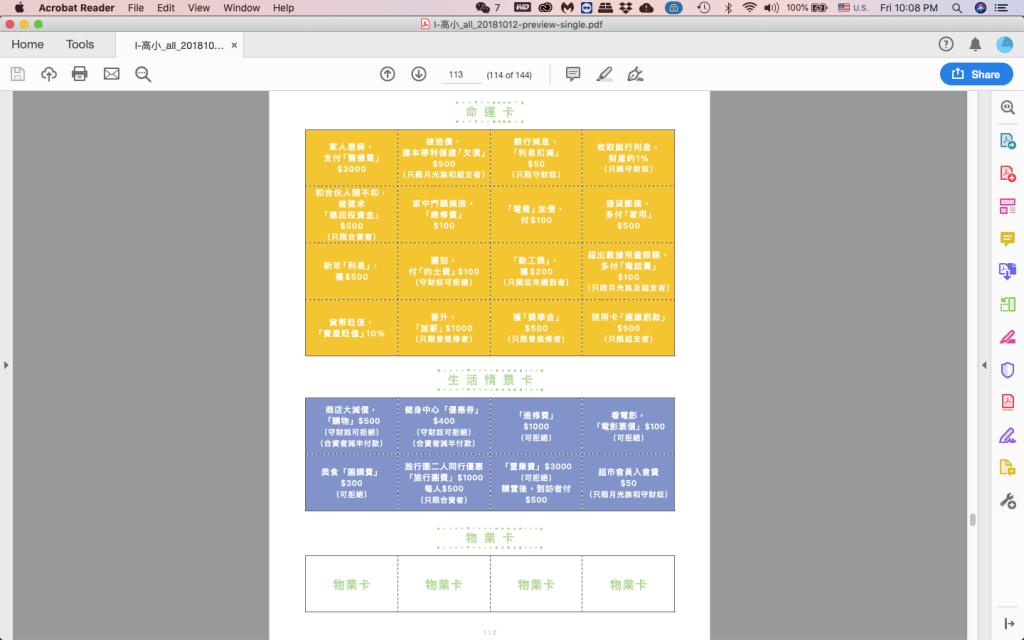Go to next page arrow
This screenshot has width=1024, height=640.
coord(419,74)
